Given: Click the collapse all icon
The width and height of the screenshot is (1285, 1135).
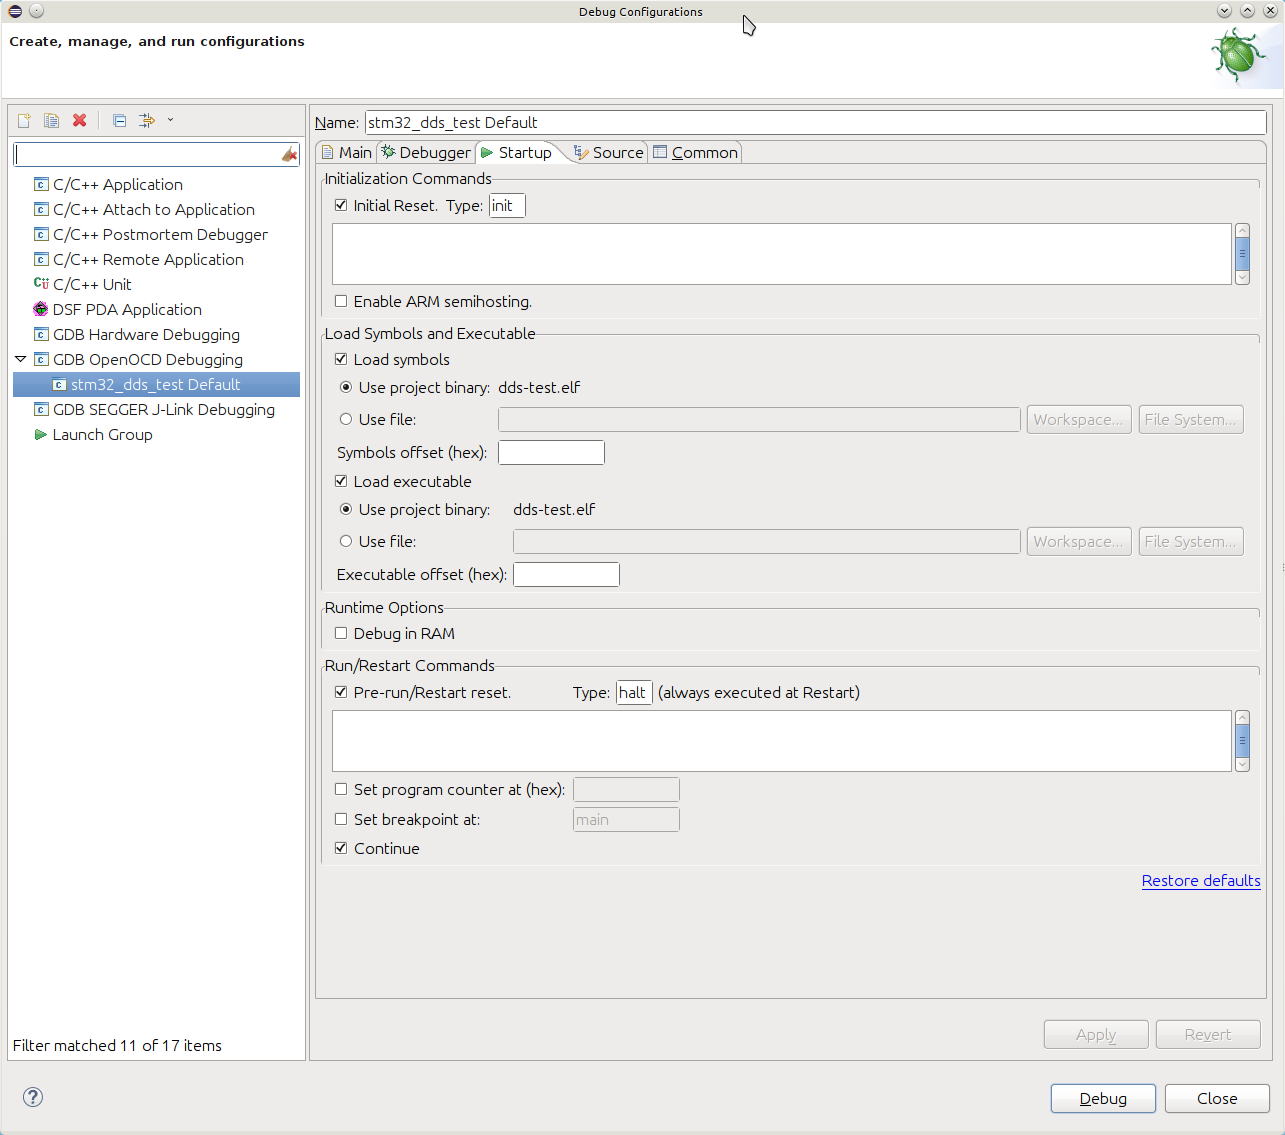Looking at the screenshot, I should 119,120.
